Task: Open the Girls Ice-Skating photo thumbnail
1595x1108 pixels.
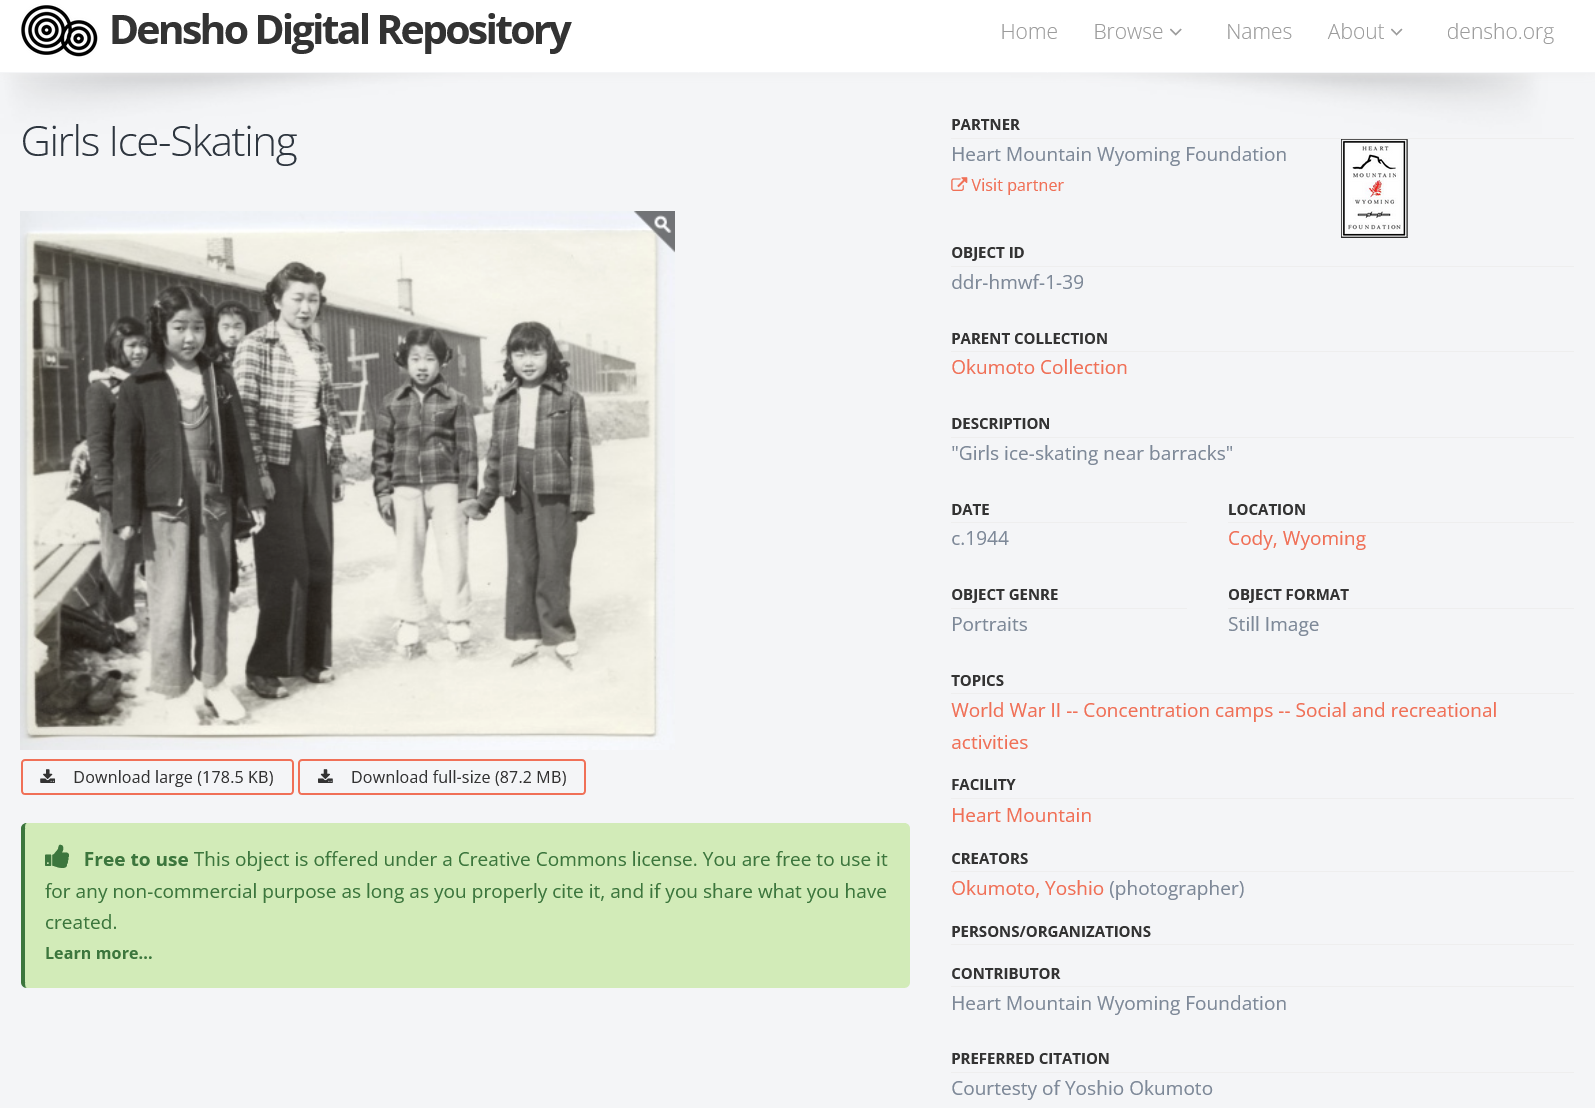Action: 346,480
